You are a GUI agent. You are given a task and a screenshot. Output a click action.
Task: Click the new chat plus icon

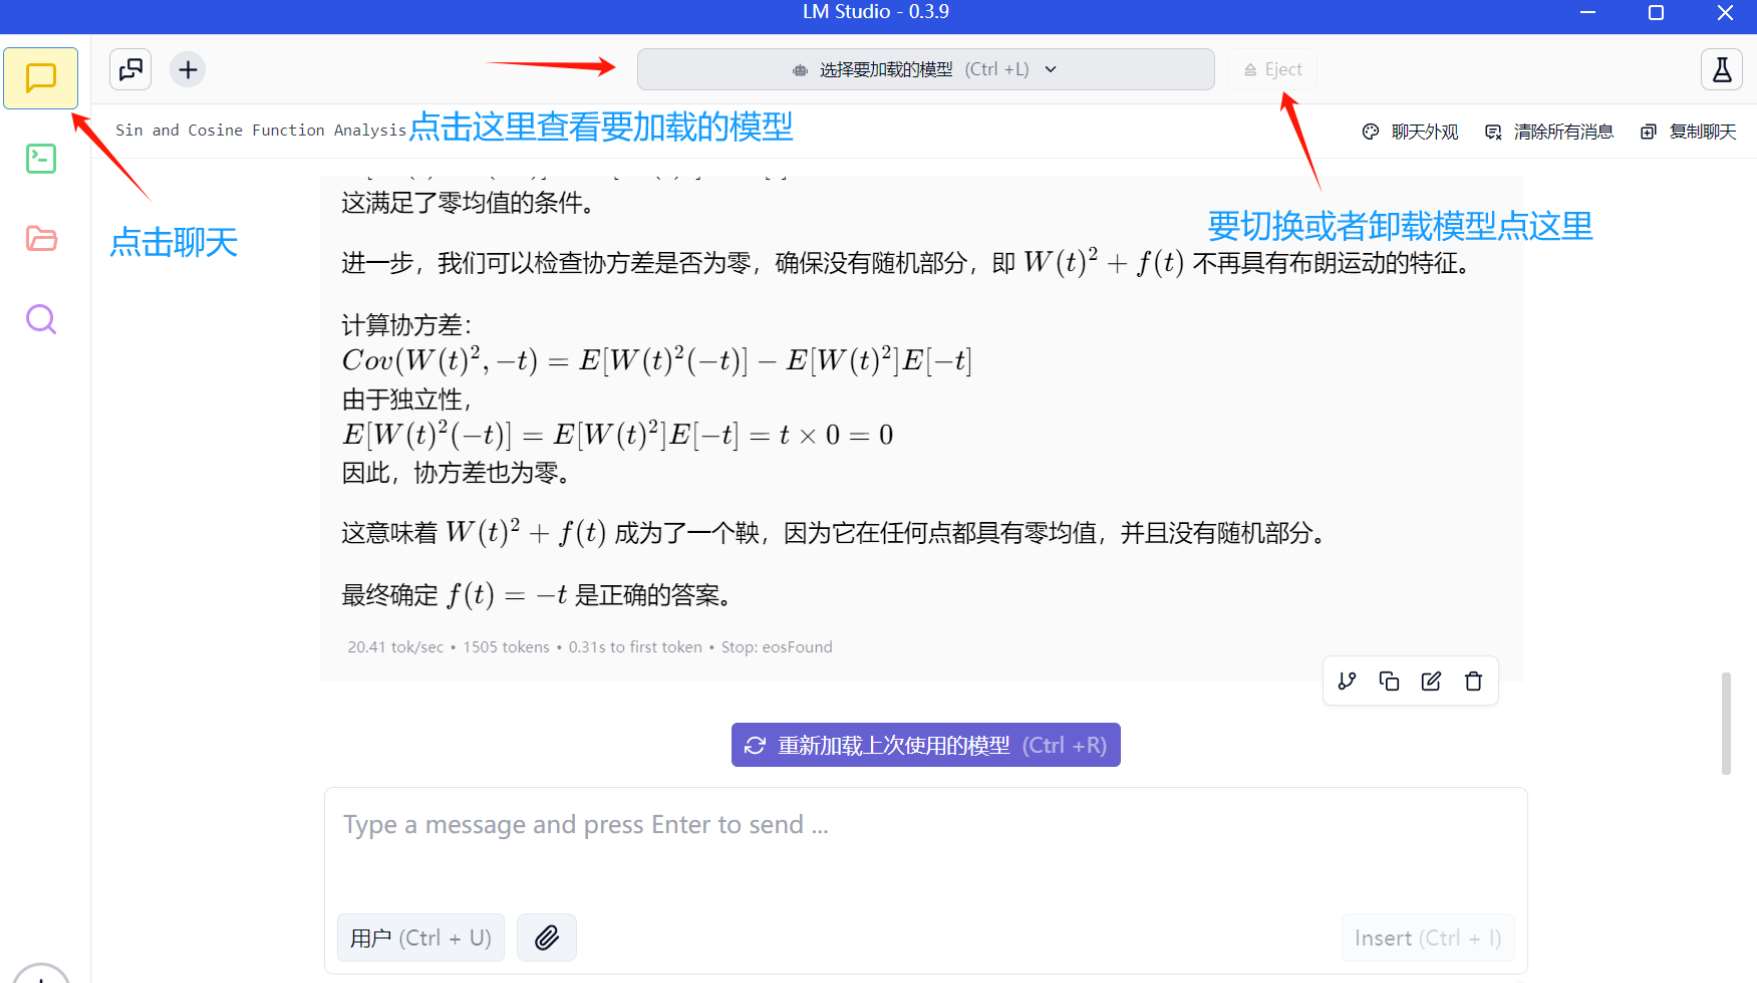click(x=188, y=70)
